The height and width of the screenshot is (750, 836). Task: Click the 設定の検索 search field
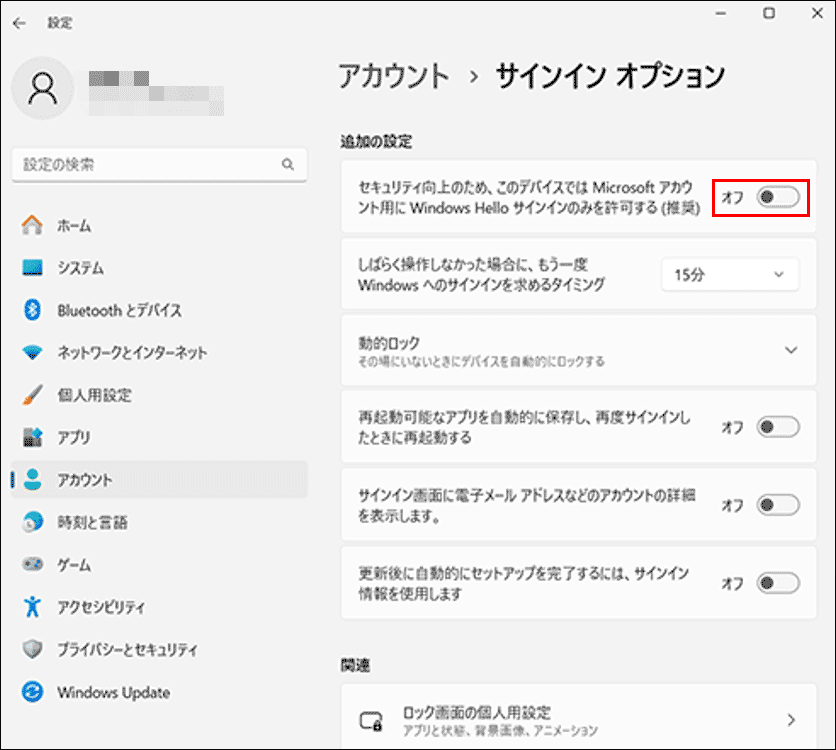[x=159, y=164]
